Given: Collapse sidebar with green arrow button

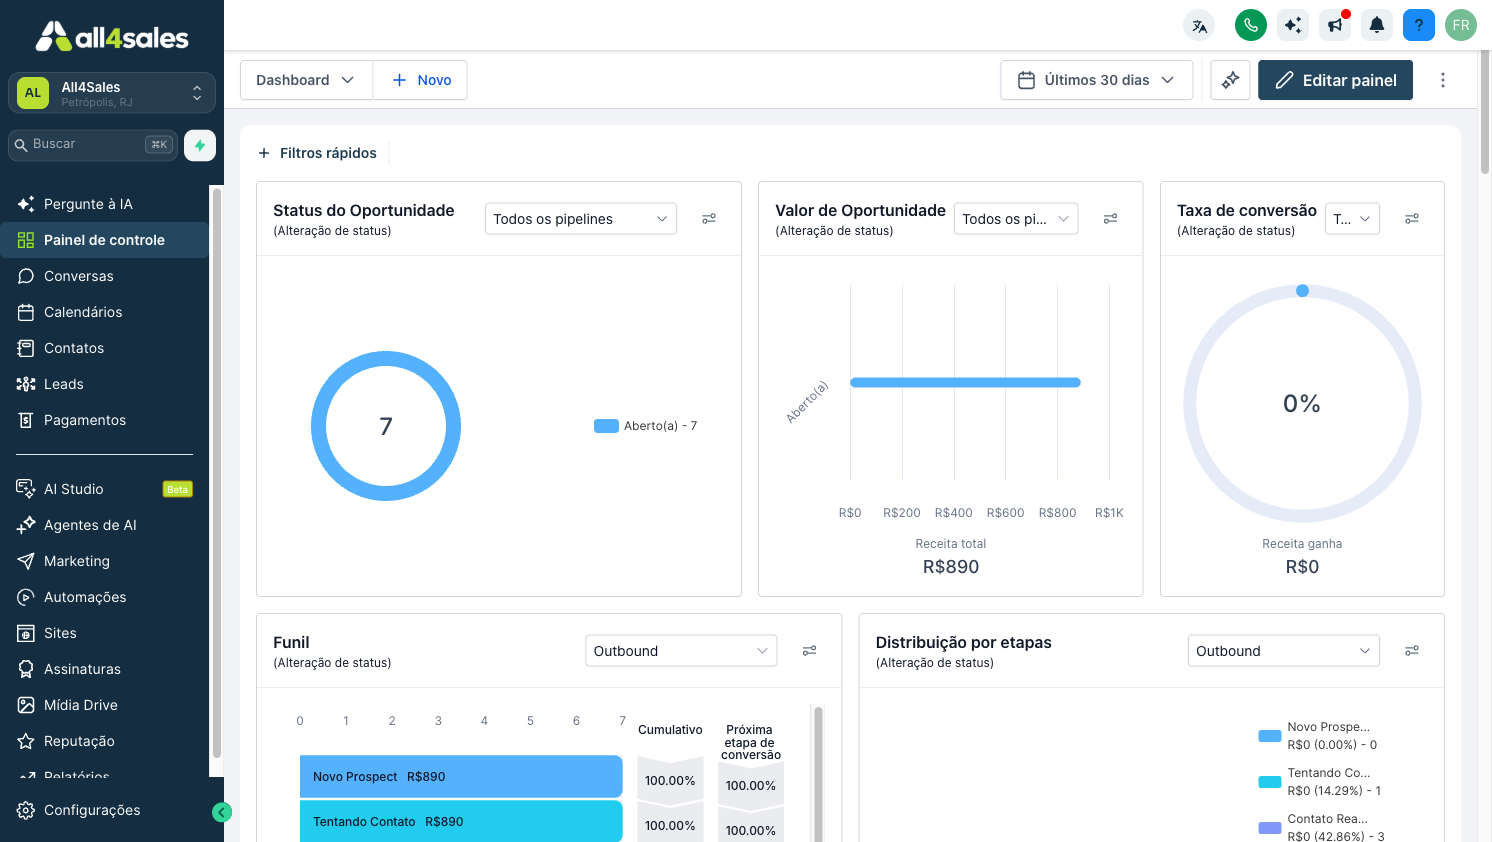Looking at the screenshot, I should pyautogui.click(x=222, y=812).
